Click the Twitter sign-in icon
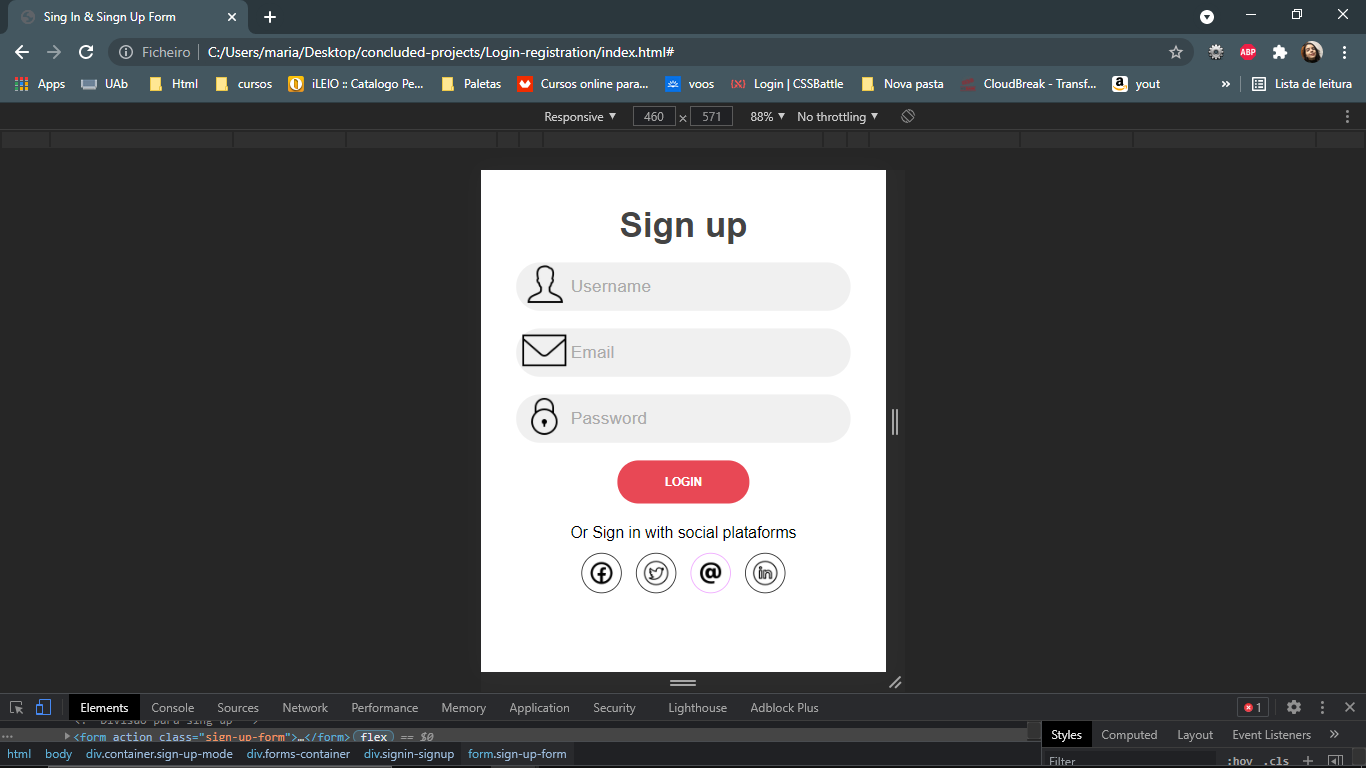 [x=656, y=573]
